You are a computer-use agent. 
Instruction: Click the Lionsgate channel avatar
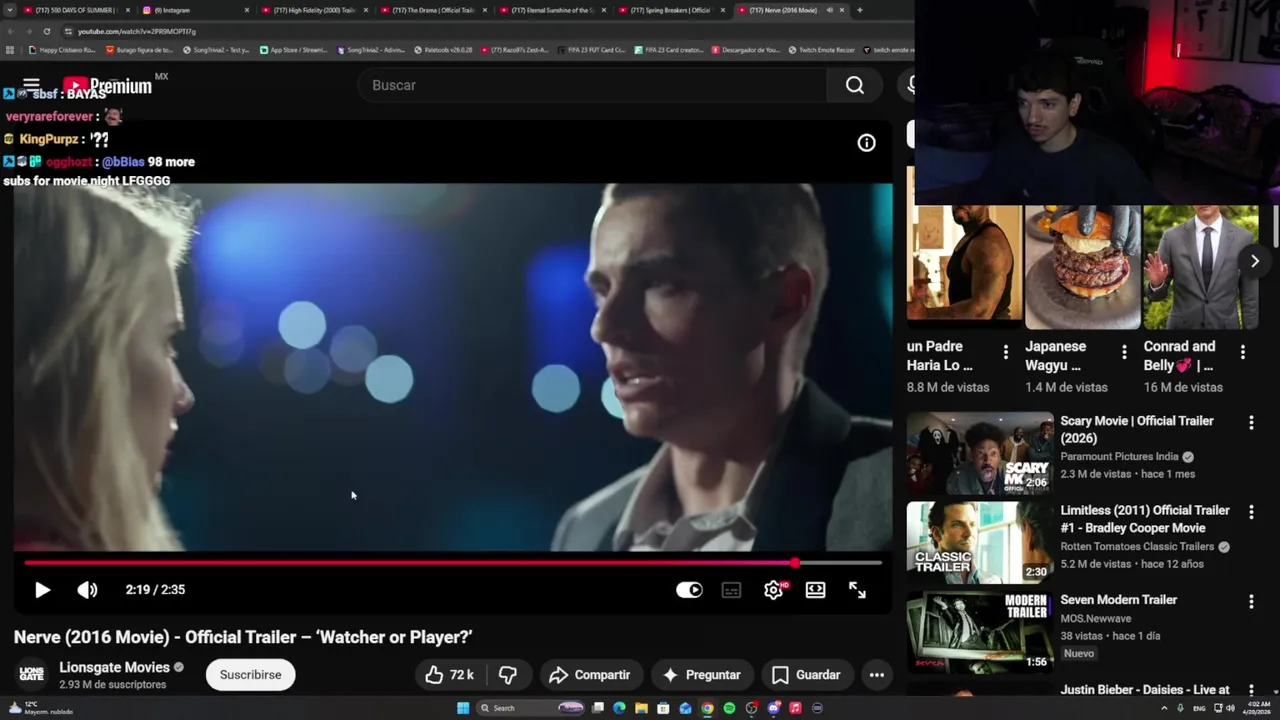[31, 675]
